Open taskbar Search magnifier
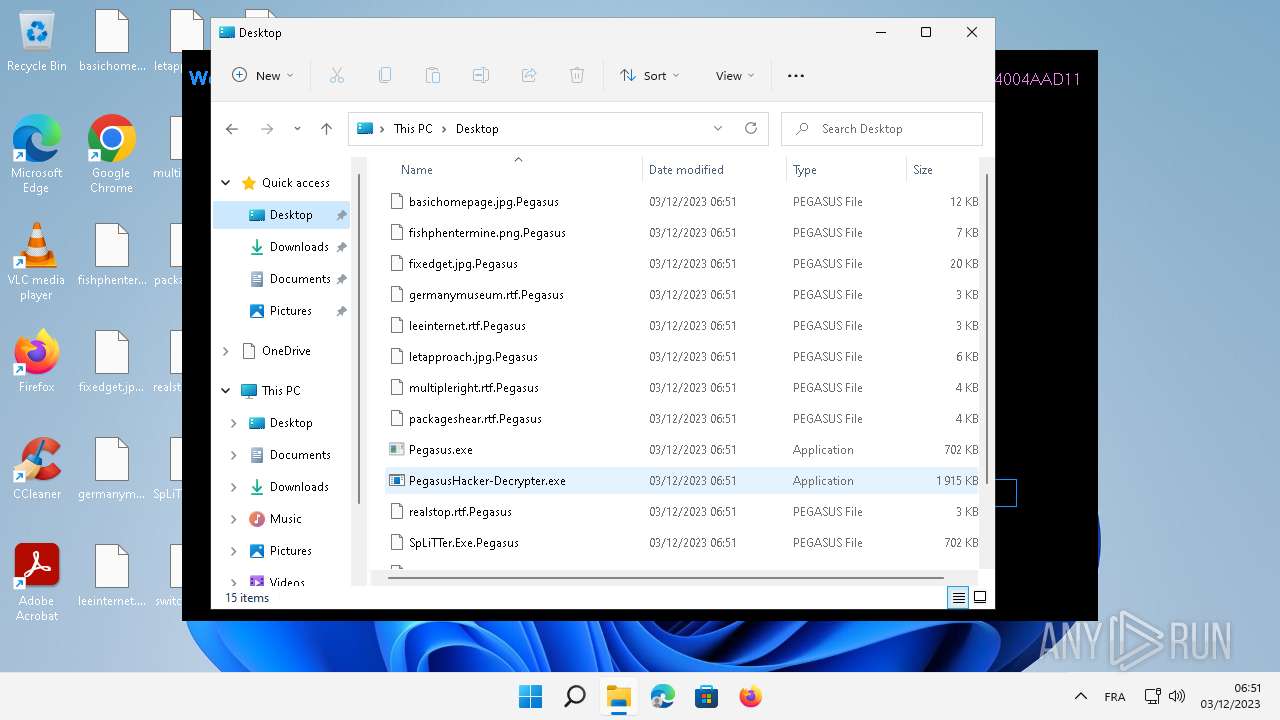This screenshot has width=1280, height=720. 574,696
